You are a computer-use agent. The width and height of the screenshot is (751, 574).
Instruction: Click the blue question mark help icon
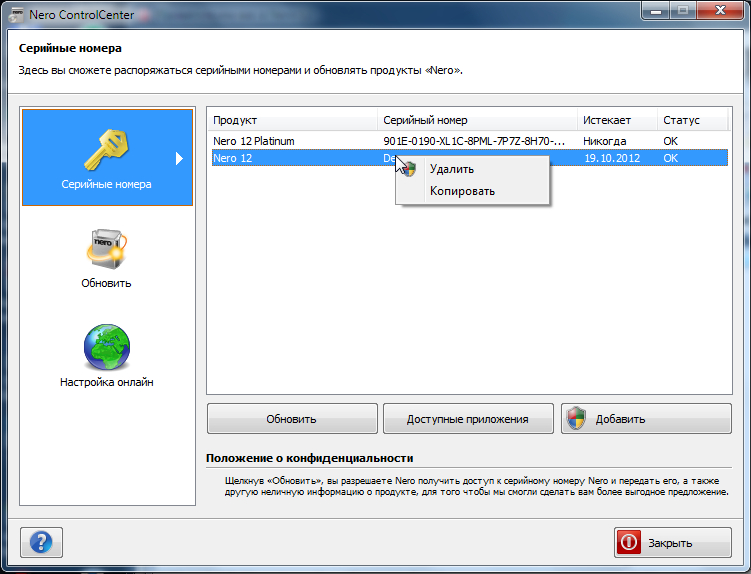[x=41, y=542]
